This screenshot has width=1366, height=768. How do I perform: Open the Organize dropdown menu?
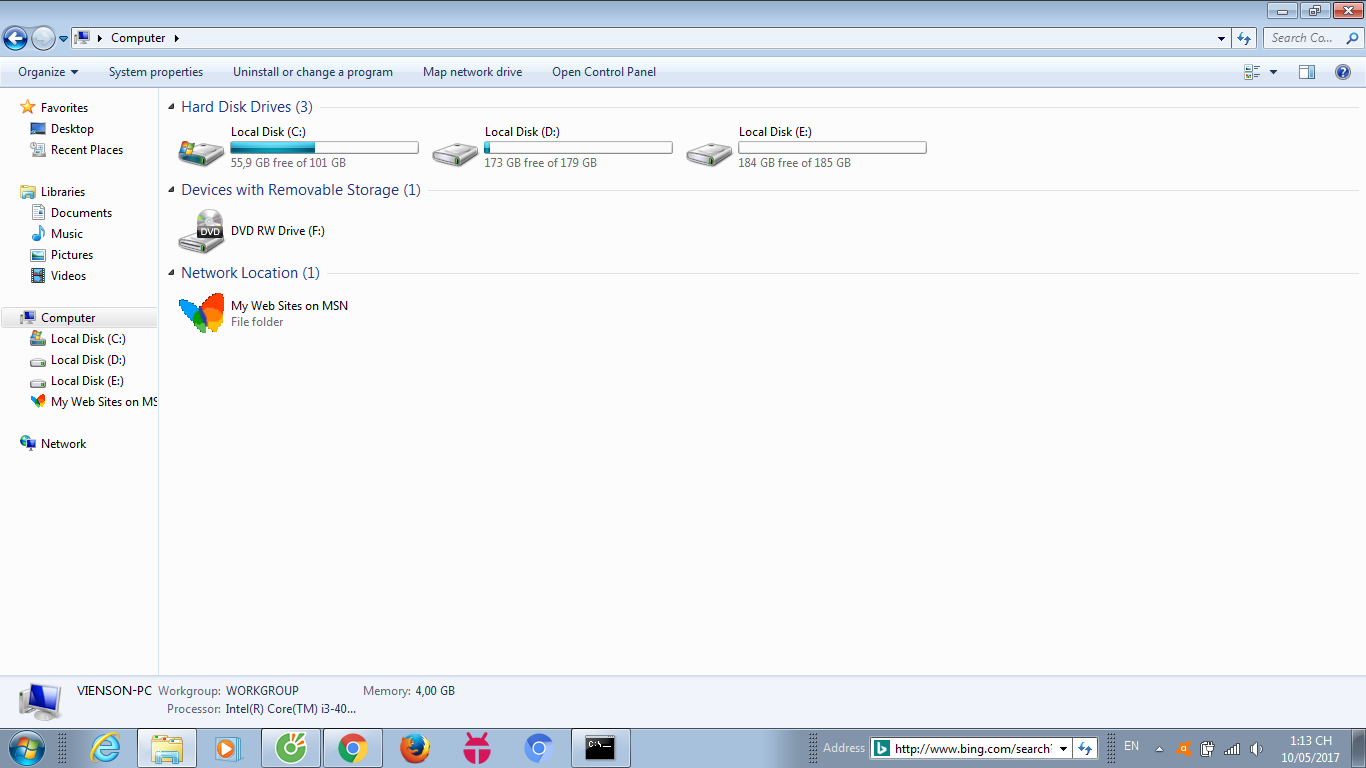click(48, 72)
